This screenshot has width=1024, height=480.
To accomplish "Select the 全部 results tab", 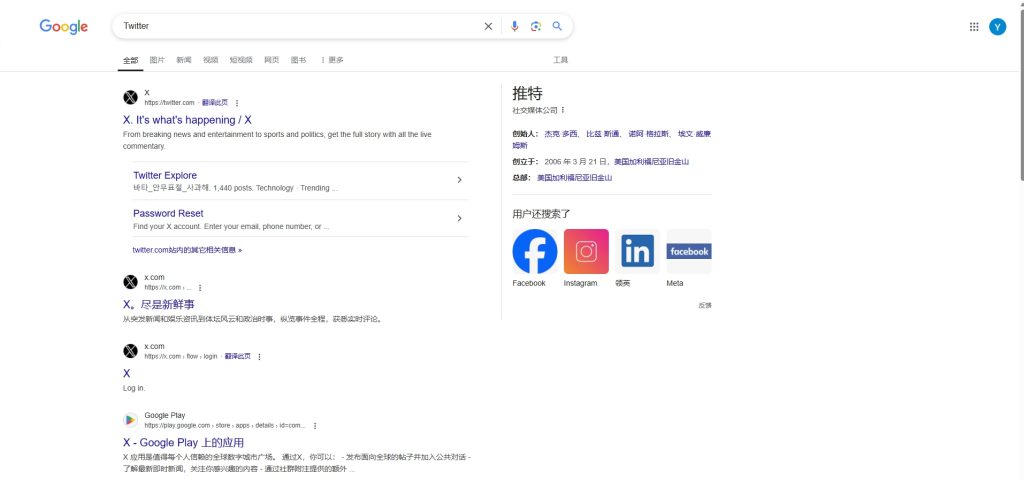I will pos(131,60).
